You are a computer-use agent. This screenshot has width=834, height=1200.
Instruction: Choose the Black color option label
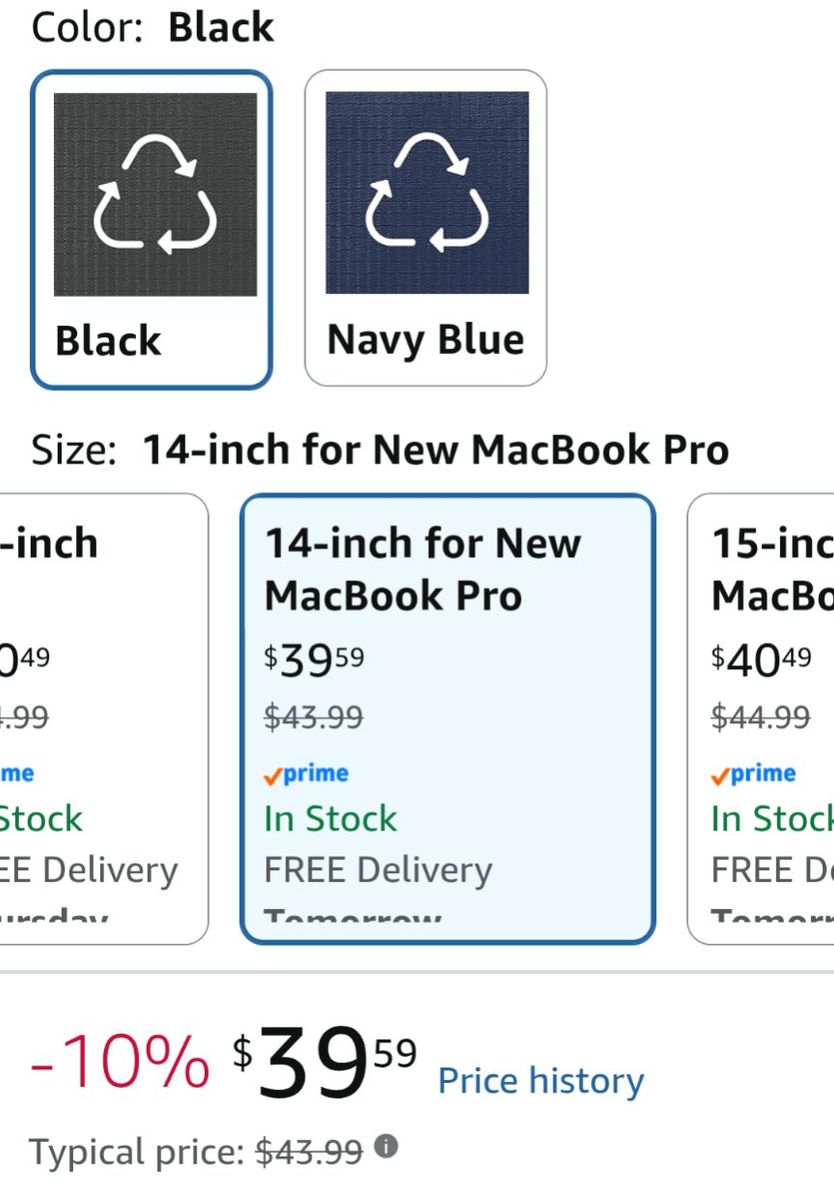(108, 341)
